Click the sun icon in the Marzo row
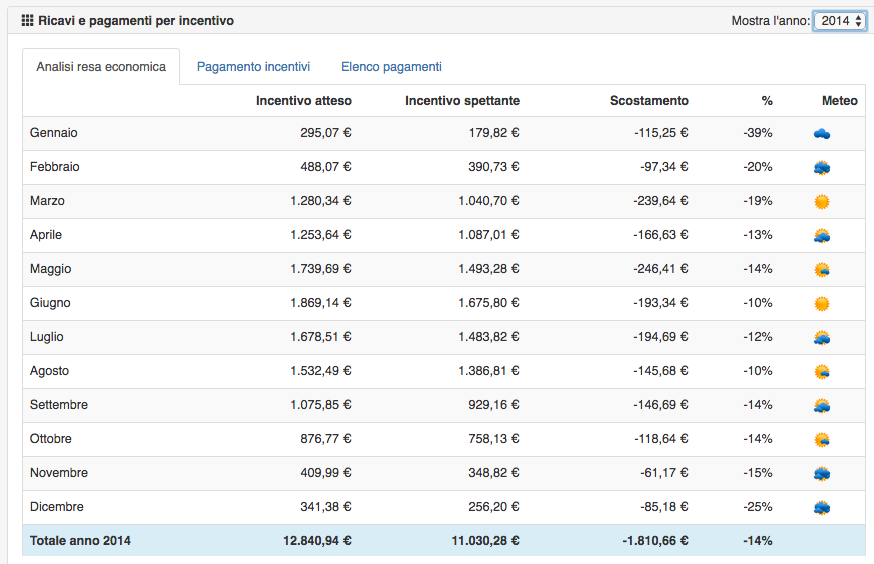The height and width of the screenshot is (564, 874). 822,201
